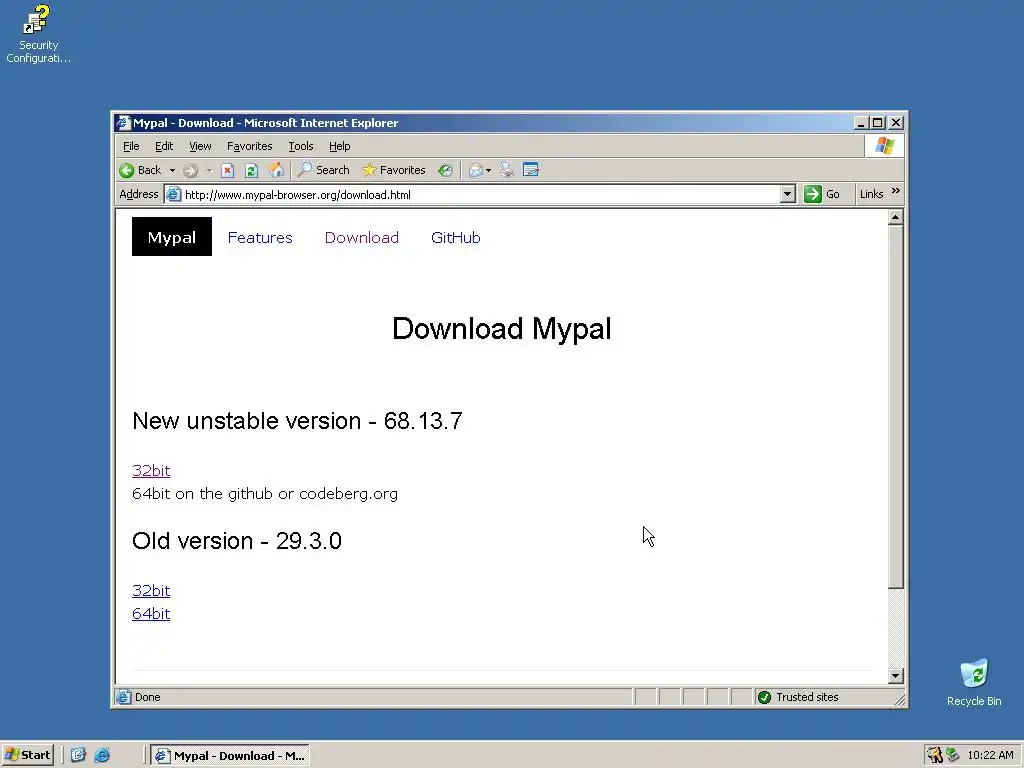Minimize the Internet Explorer window

(861, 123)
